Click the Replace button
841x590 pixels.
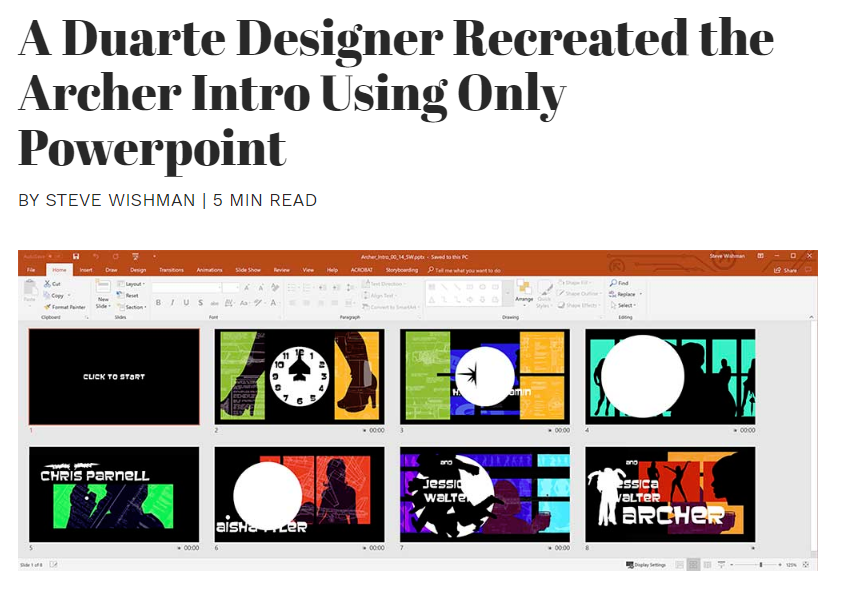pos(625,294)
